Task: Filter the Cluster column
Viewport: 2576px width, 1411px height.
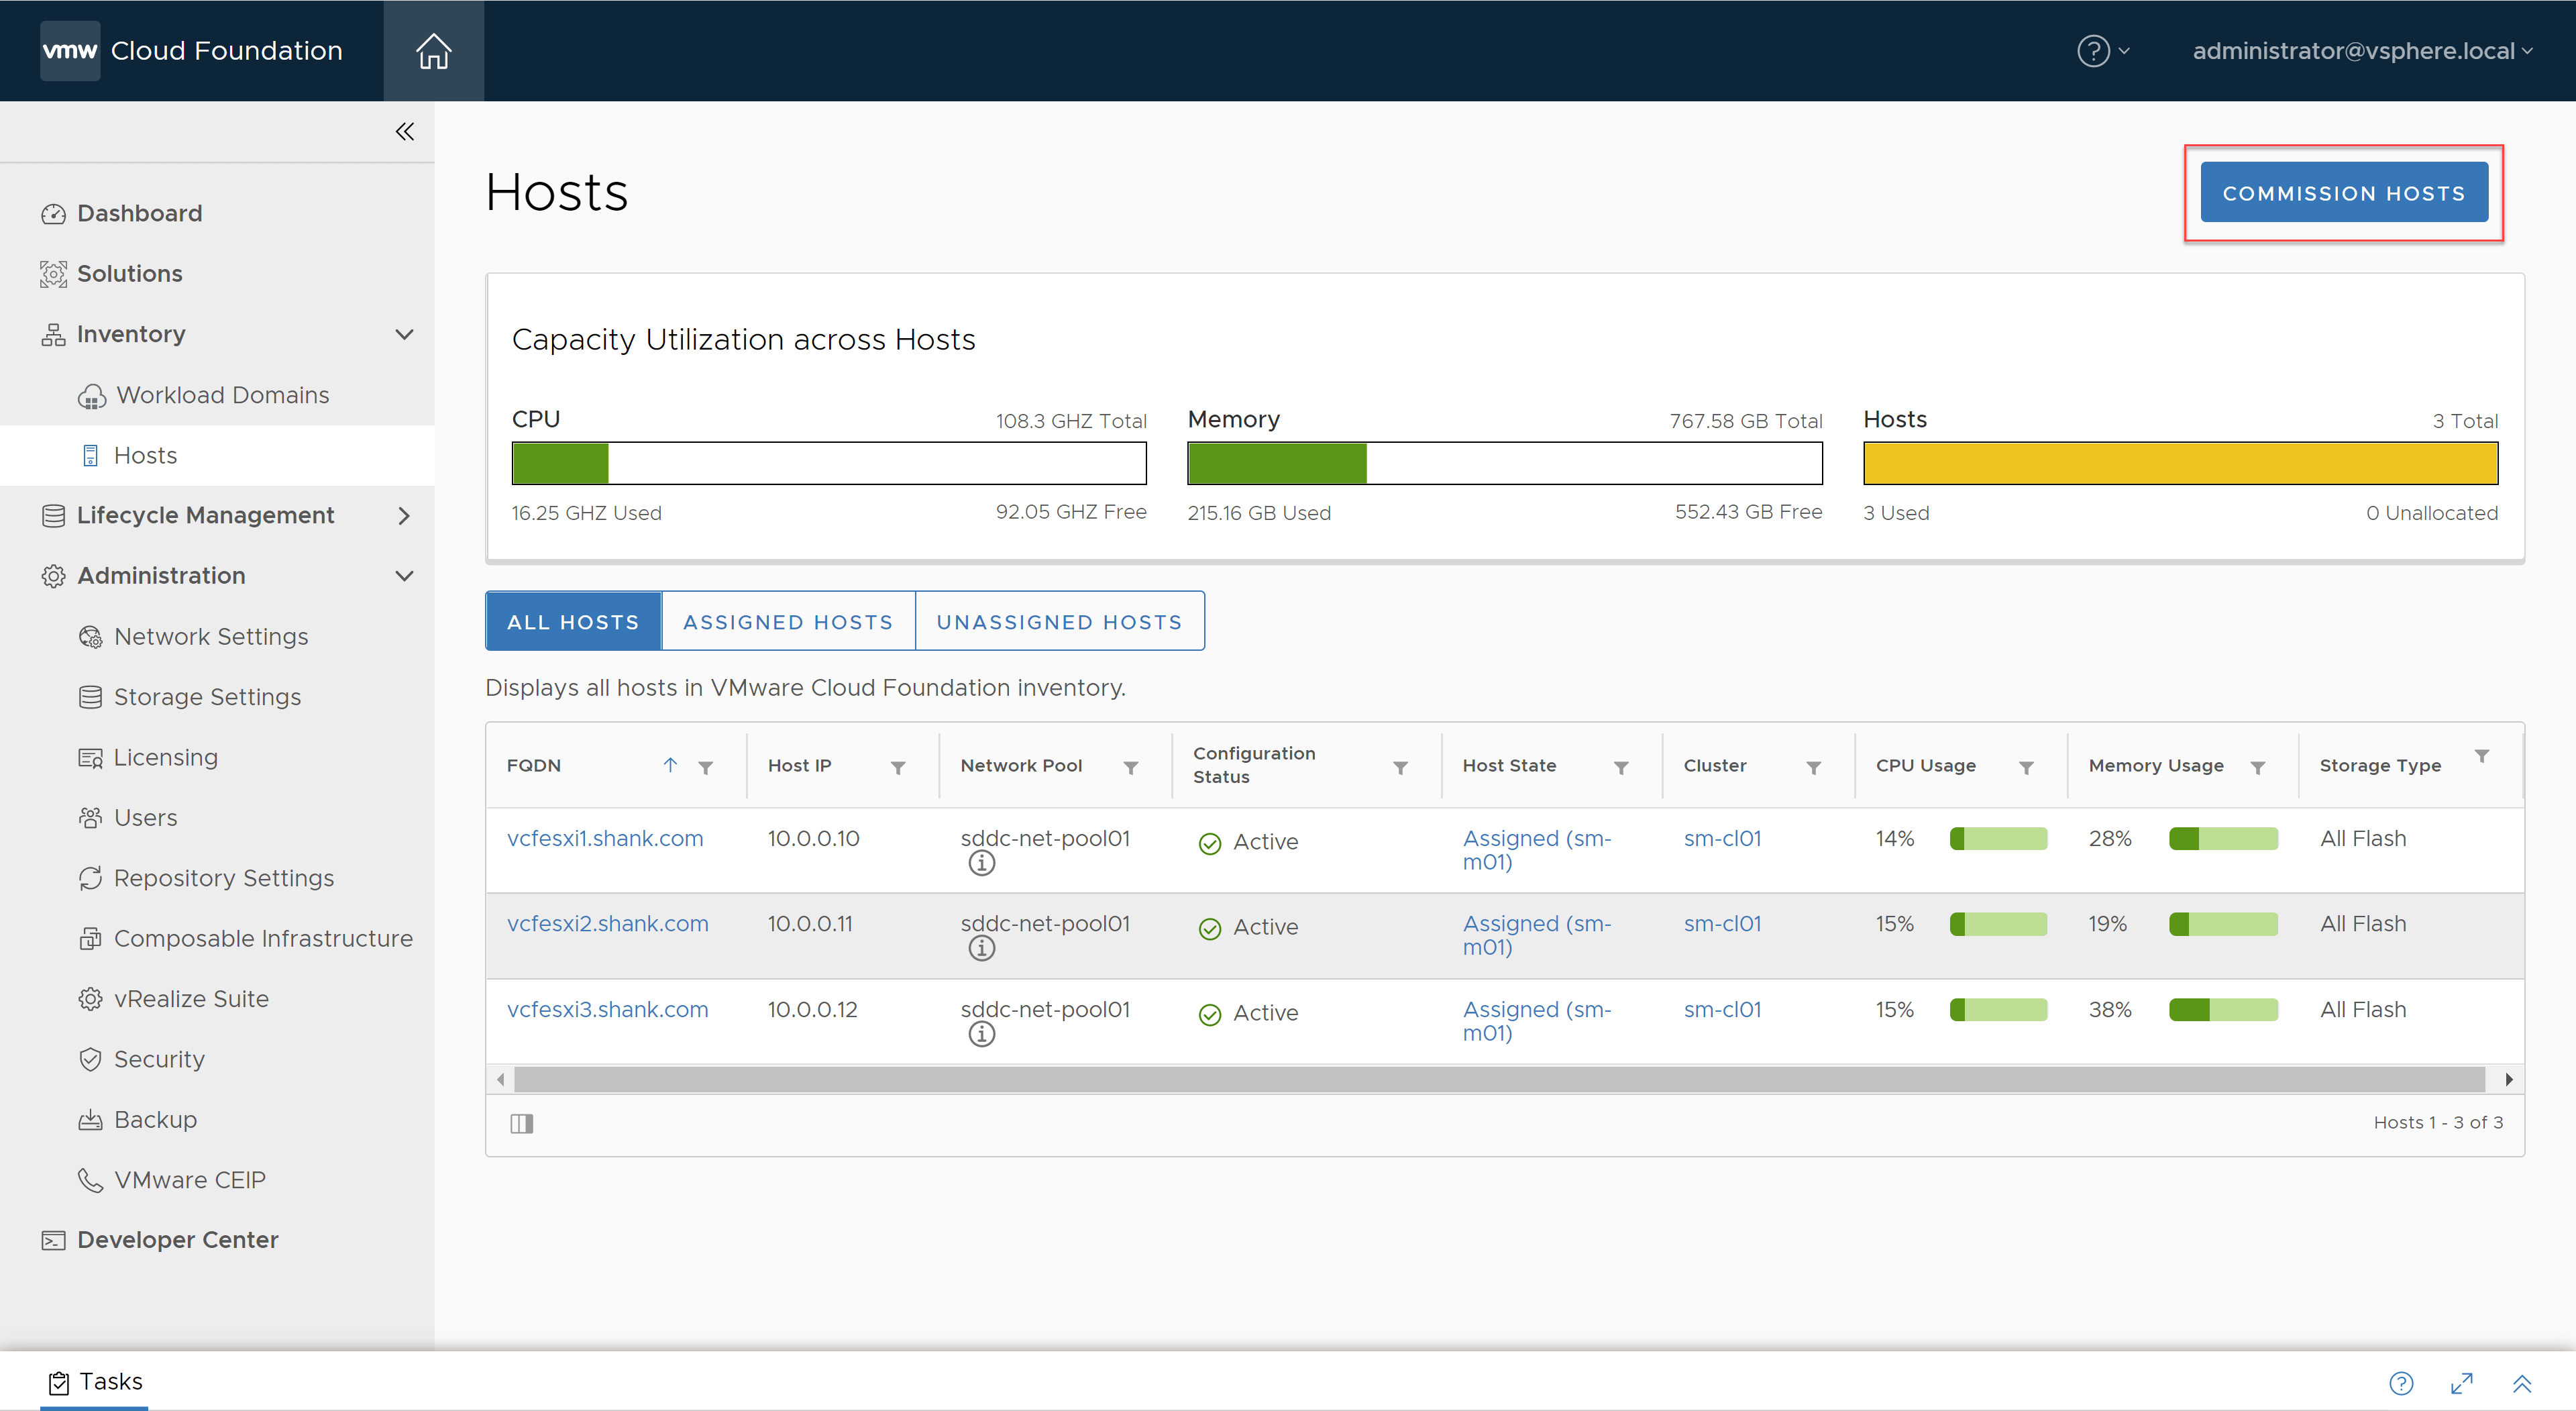Action: [x=1813, y=767]
